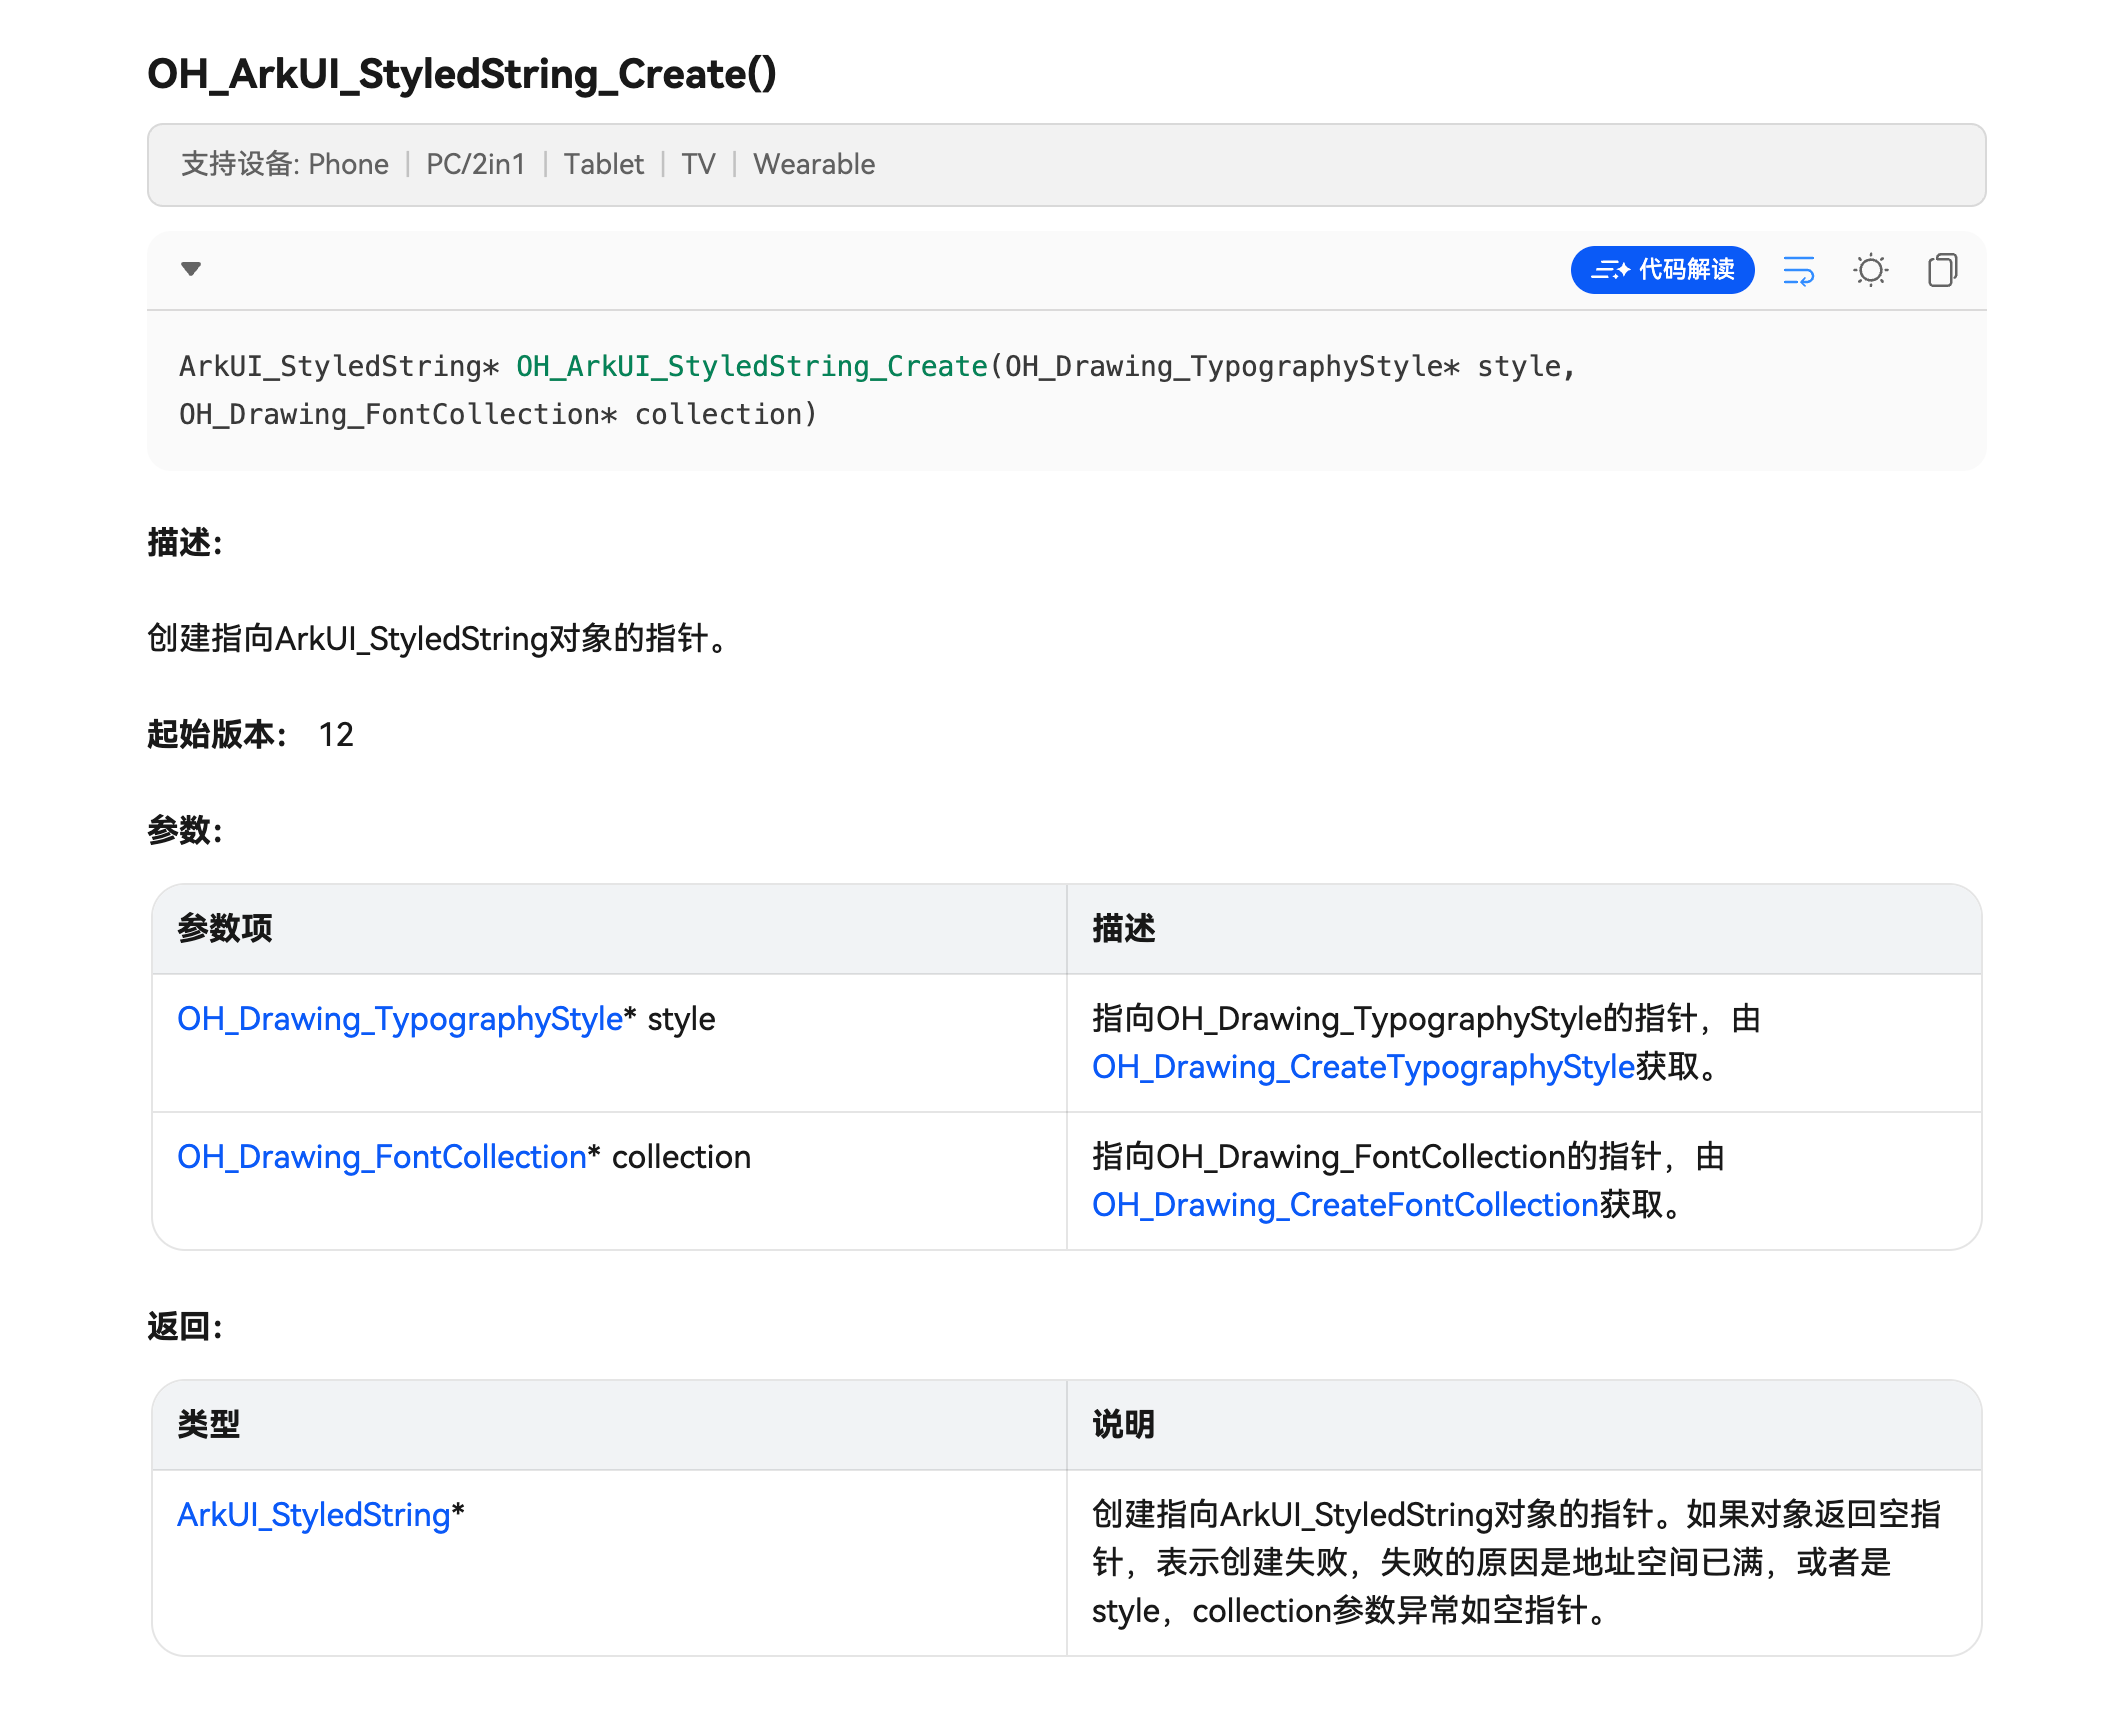Toggle line wrap icon in code toolbar
Viewport: 2110px width, 1714px height.
tap(1798, 270)
